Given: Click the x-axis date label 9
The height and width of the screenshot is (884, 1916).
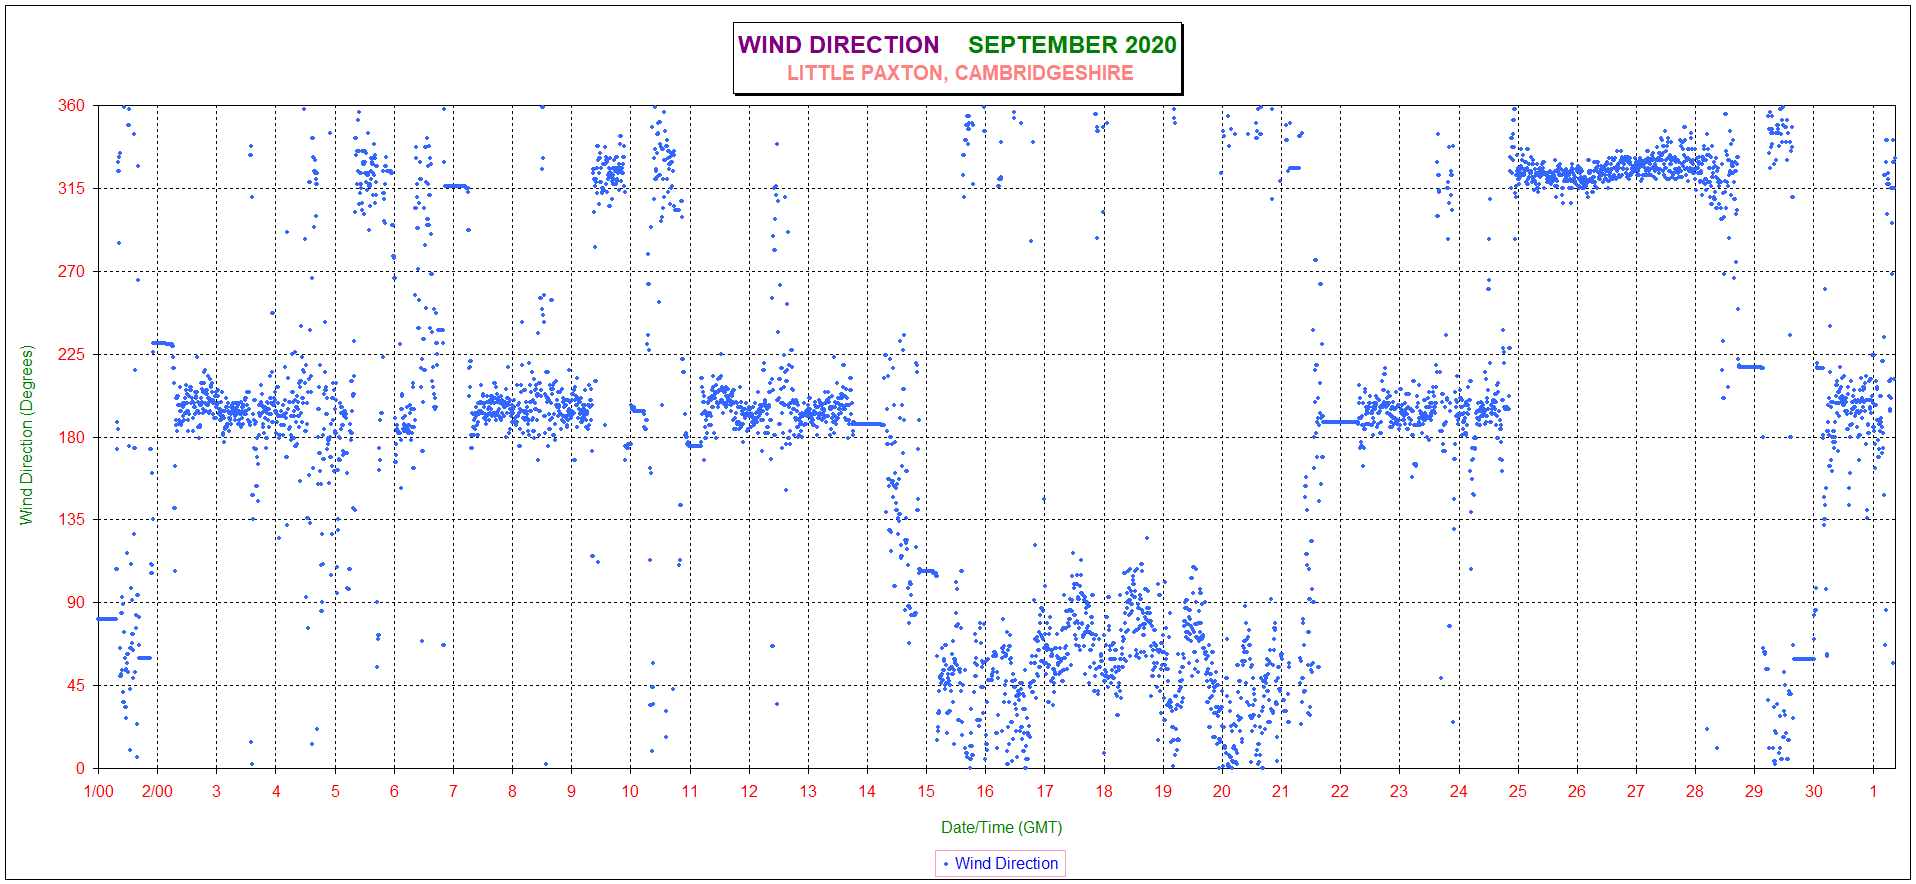Looking at the screenshot, I should click(571, 791).
